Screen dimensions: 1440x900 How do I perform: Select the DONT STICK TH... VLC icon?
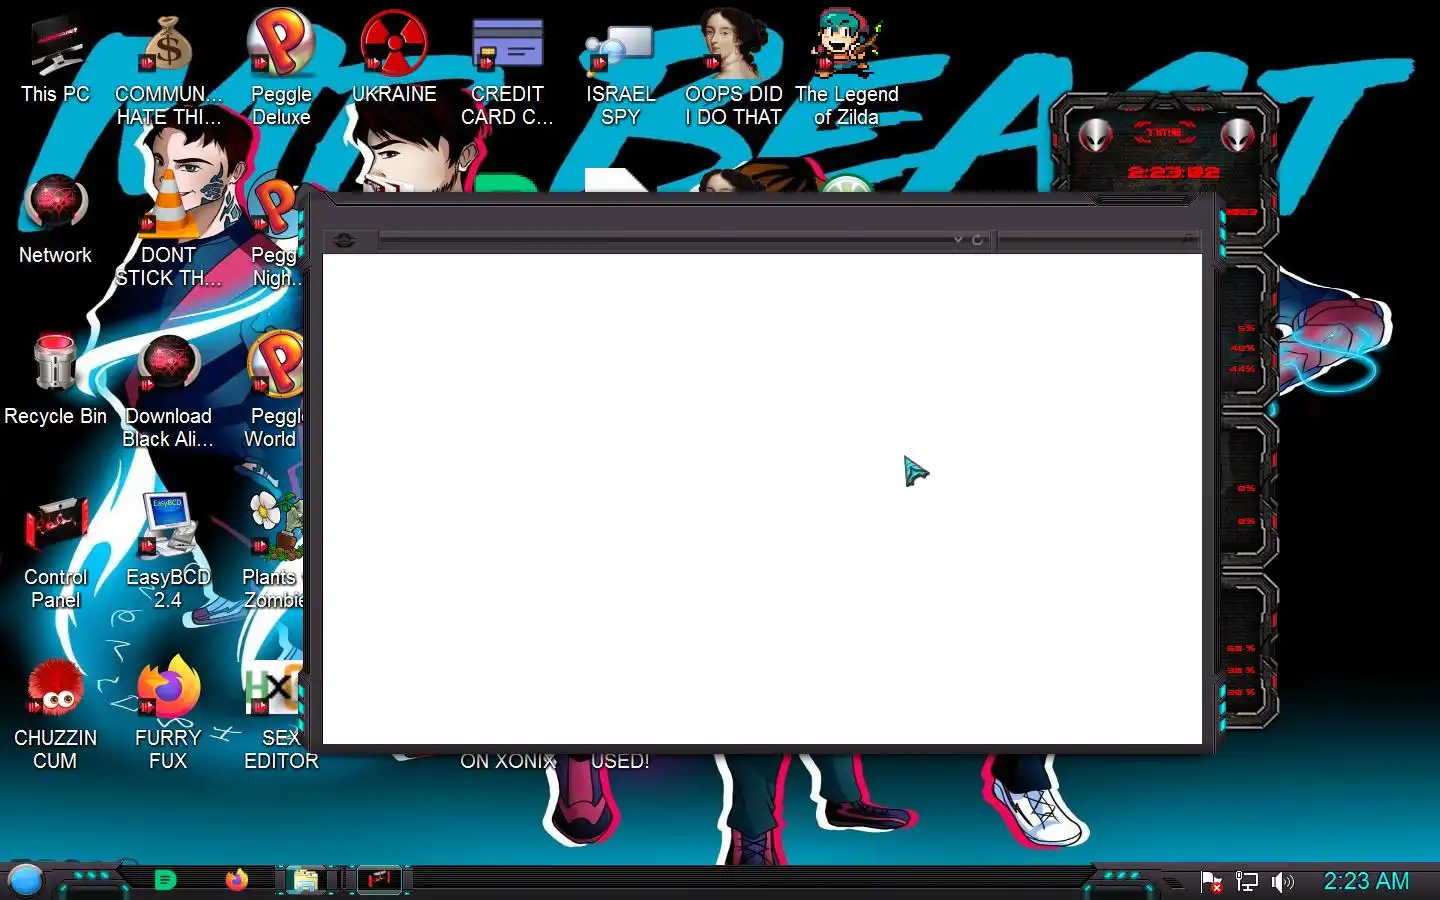click(x=168, y=230)
